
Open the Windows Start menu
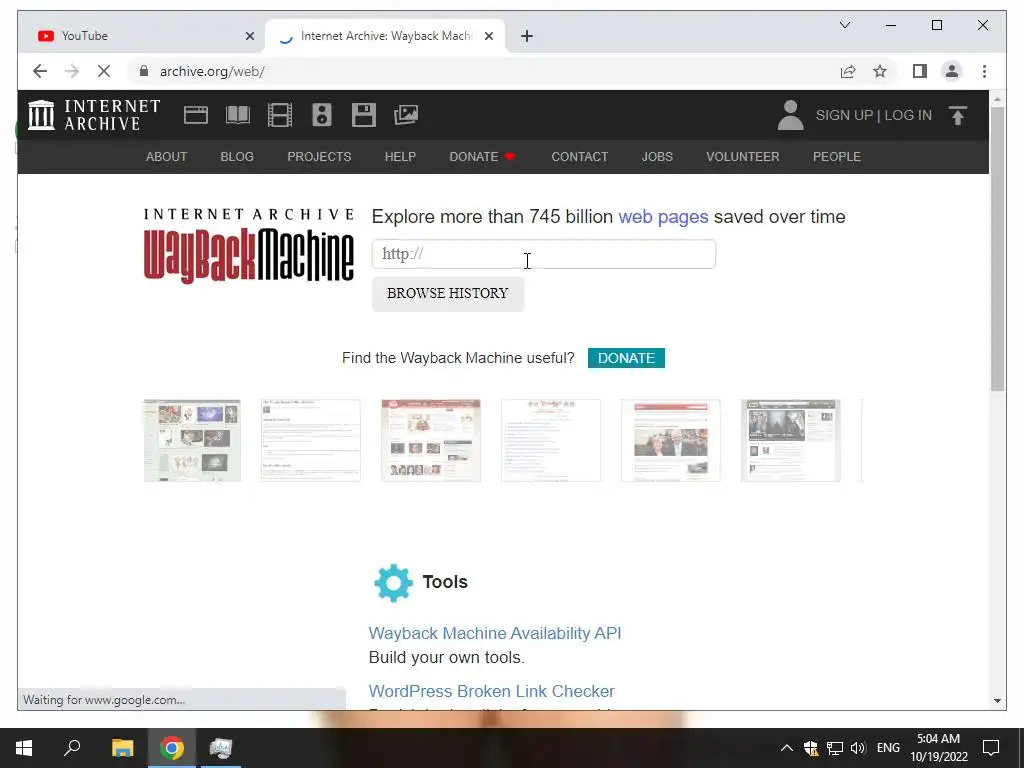[24, 748]
